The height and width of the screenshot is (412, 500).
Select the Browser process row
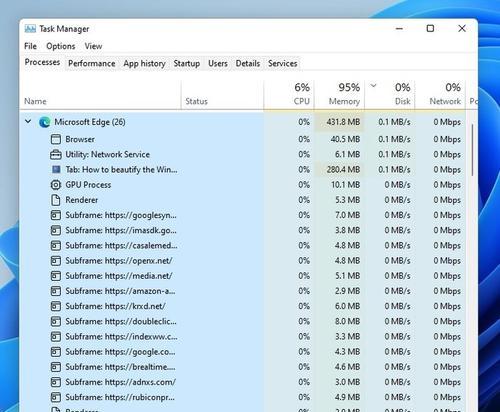[242, 139]
